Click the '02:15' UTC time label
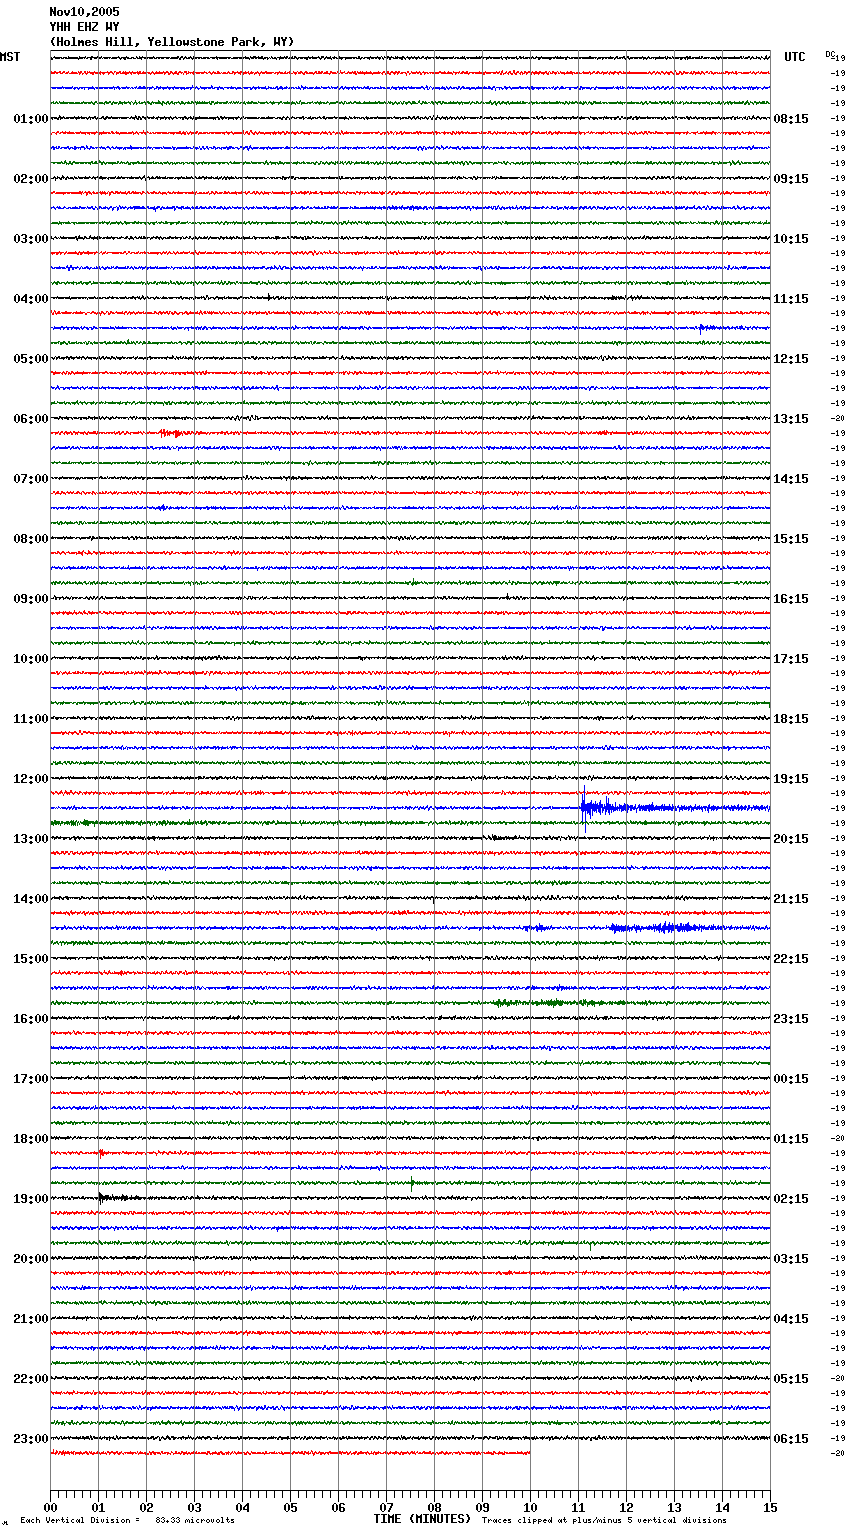The width and height of the screenshot is (850, 1534). [x=791, y=1199]
